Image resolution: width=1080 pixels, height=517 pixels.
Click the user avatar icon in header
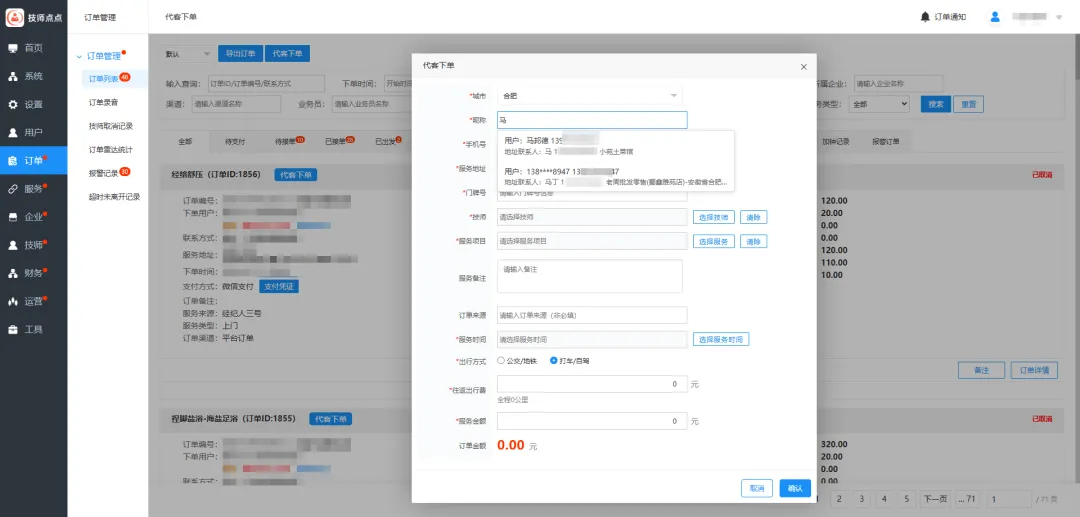pyautogui.click(x=995, y=17)
